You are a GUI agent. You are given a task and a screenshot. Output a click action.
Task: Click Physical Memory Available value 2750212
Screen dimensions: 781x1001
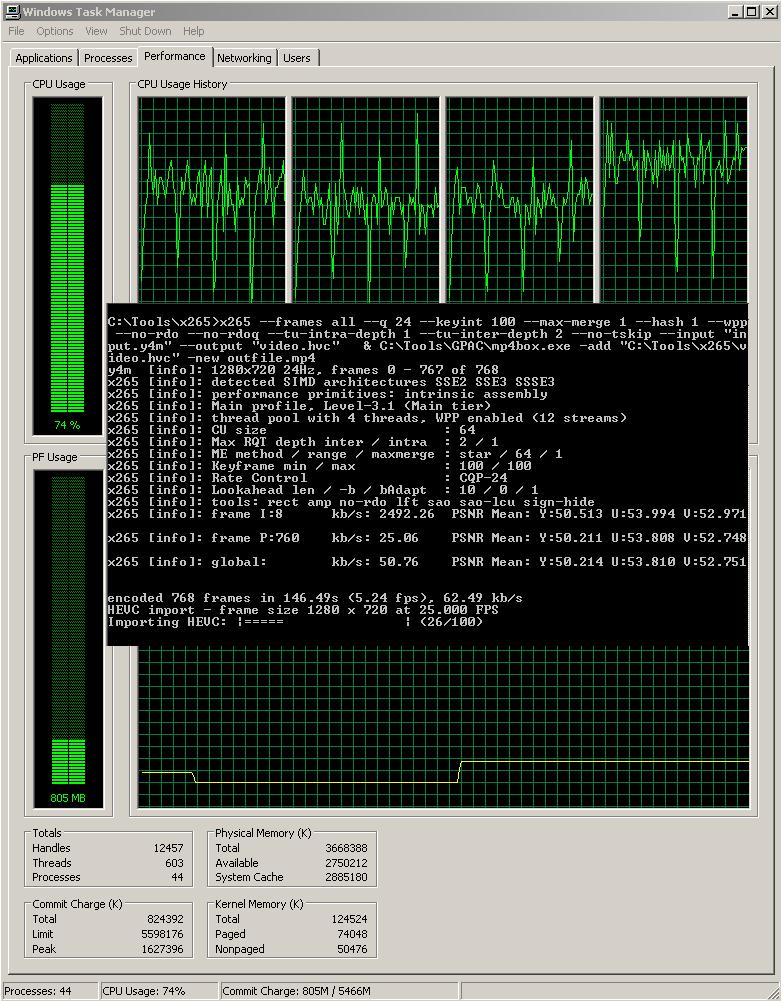(x=346, y=863)
